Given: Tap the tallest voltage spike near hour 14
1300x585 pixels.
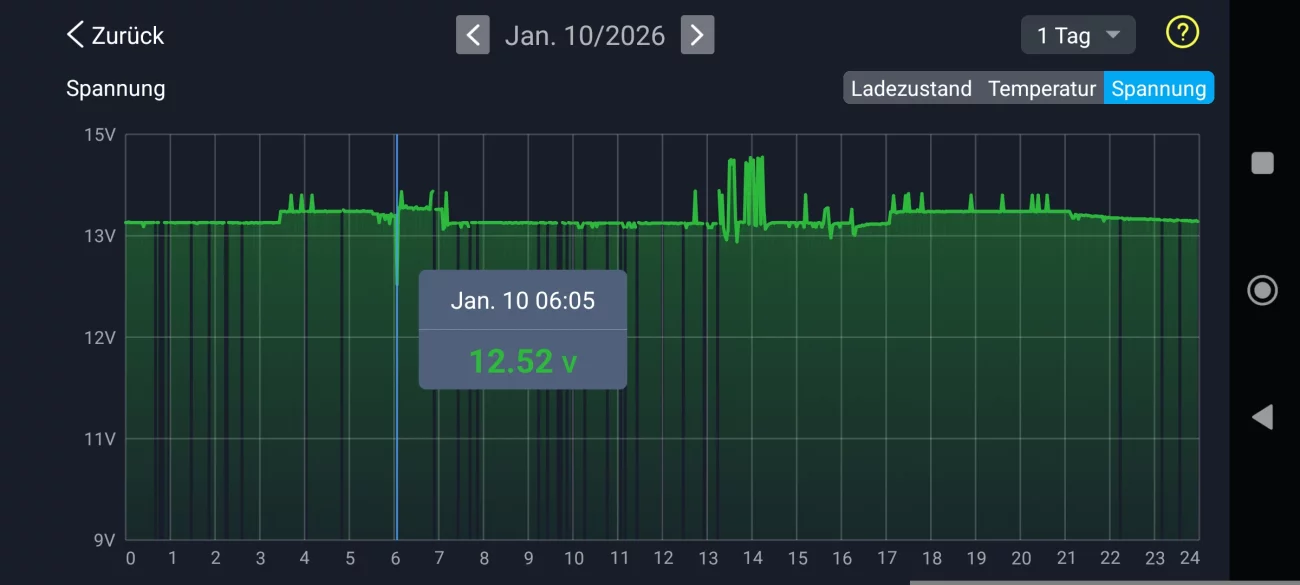Looking at the screenshot, I should (760, 160).
